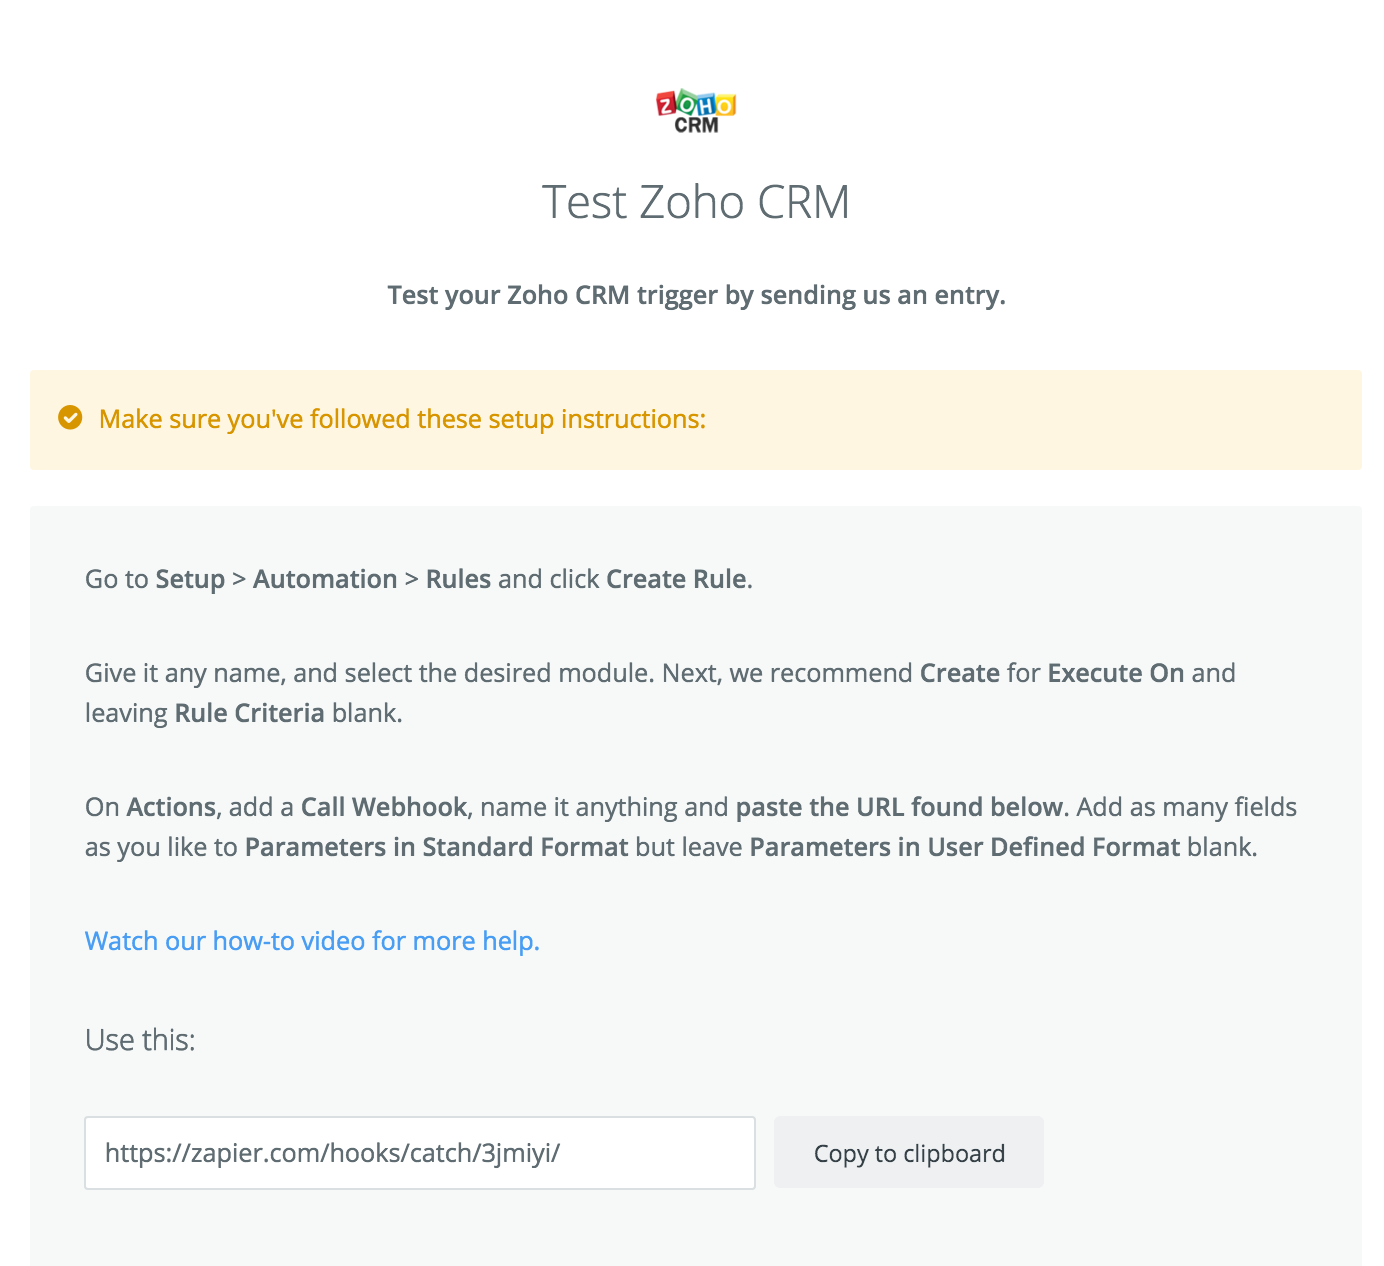
Task: Click the bold 'Rules' word in instructions
Action: 458,580
